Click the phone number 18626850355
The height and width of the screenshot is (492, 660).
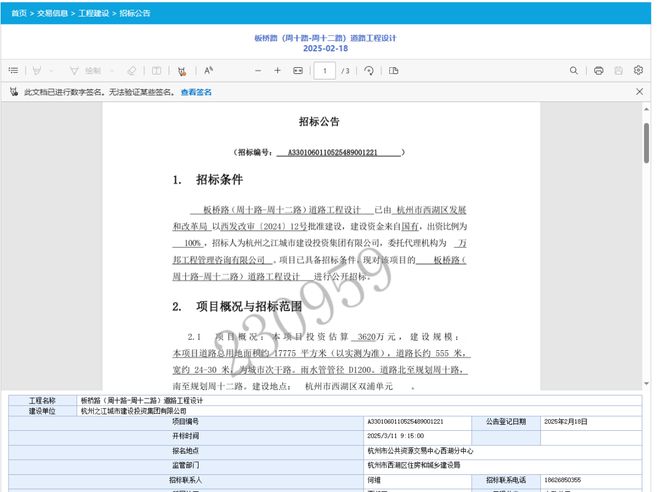562,480
